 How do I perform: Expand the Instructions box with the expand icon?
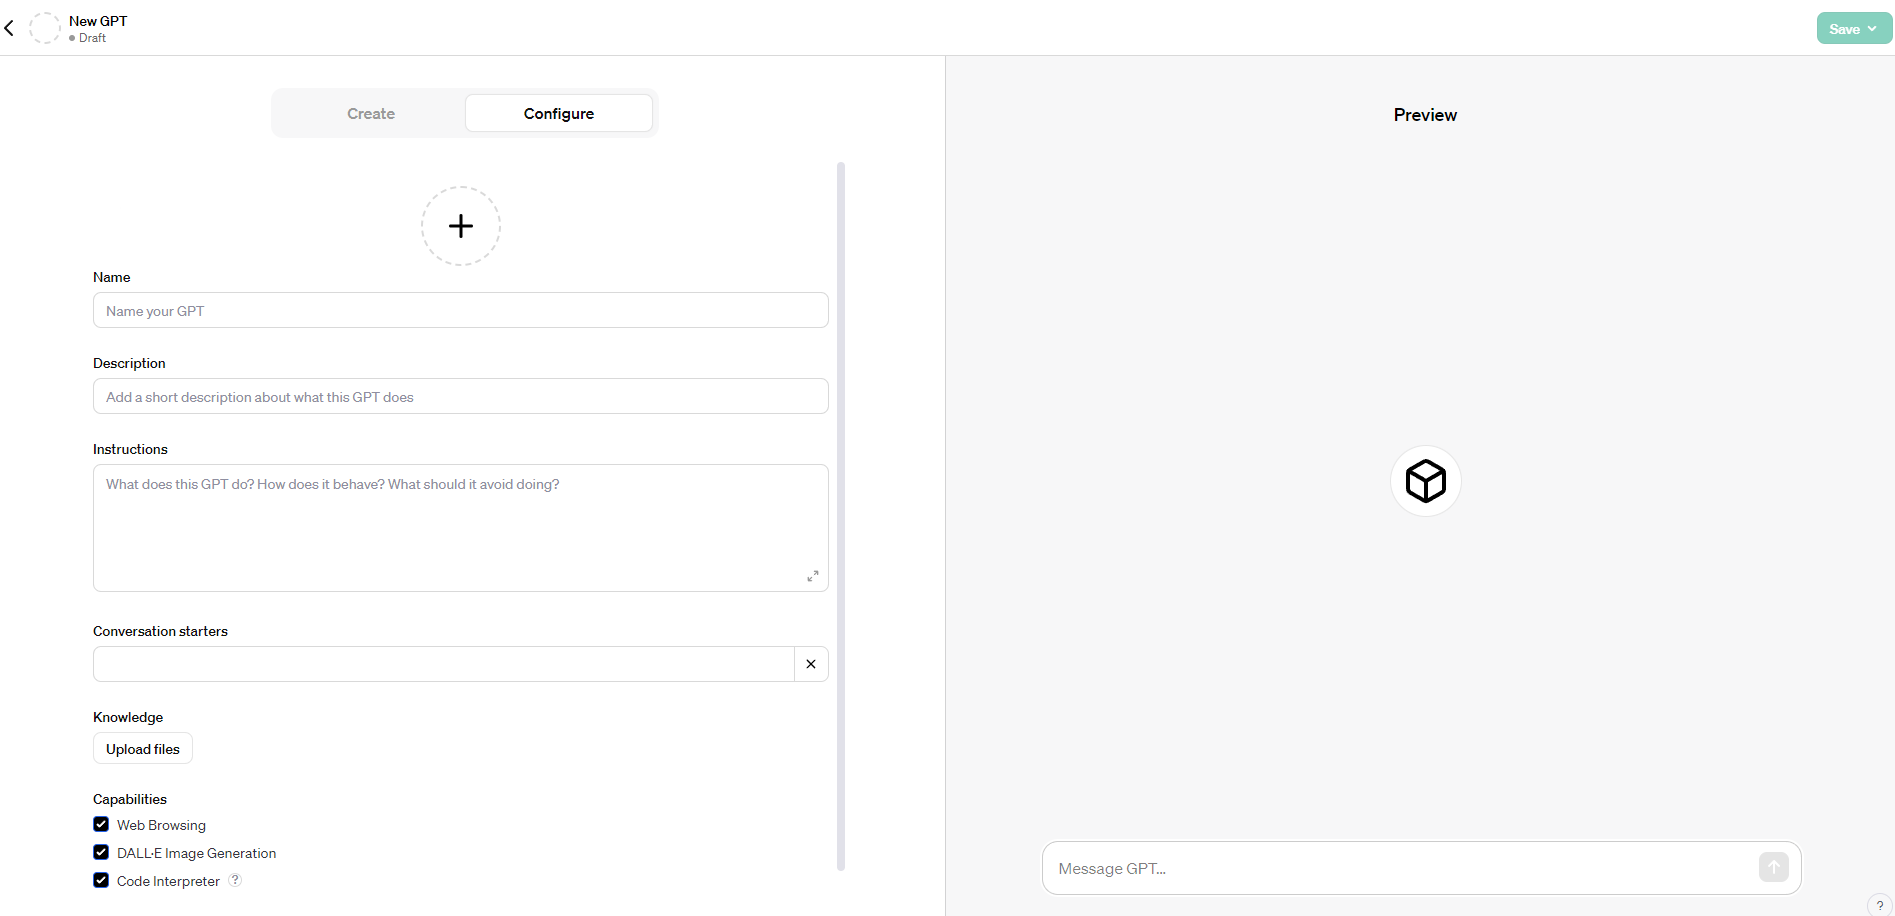(812, 576)
